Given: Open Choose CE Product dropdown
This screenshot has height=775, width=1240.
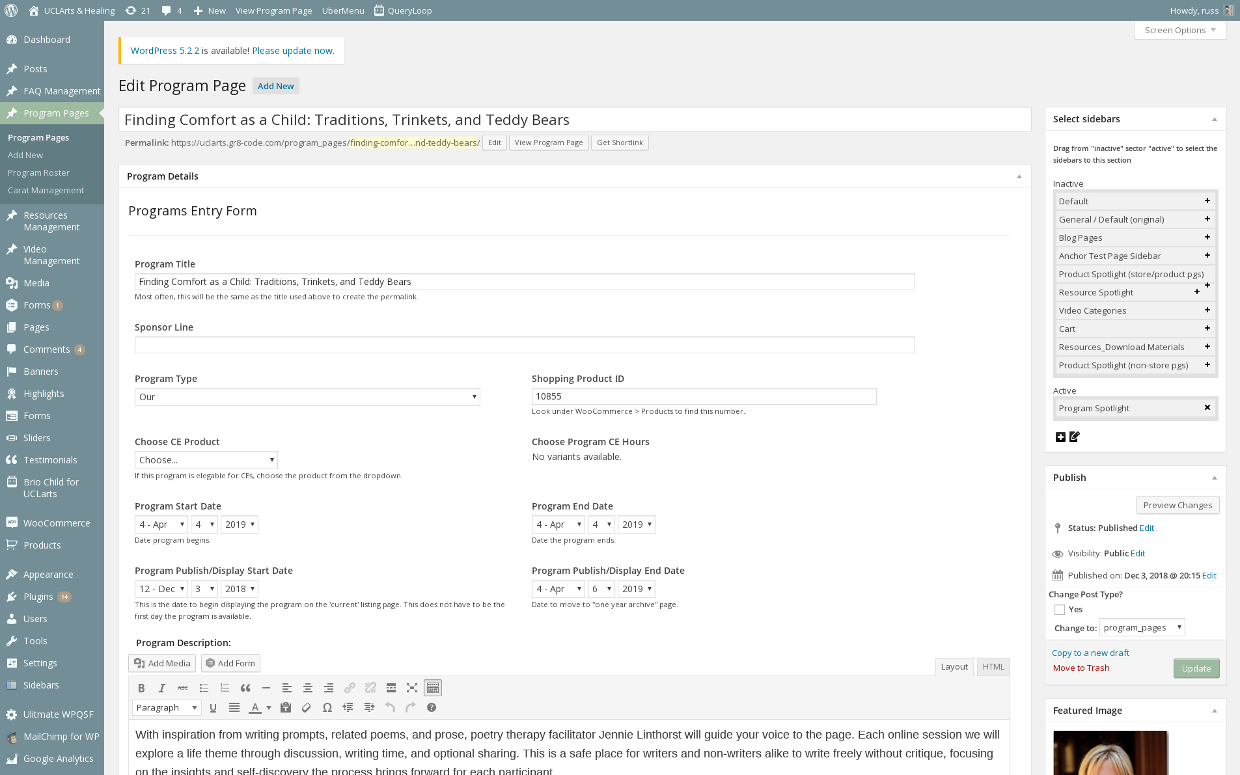Looking at the screenshot, I should pos(206,460).
